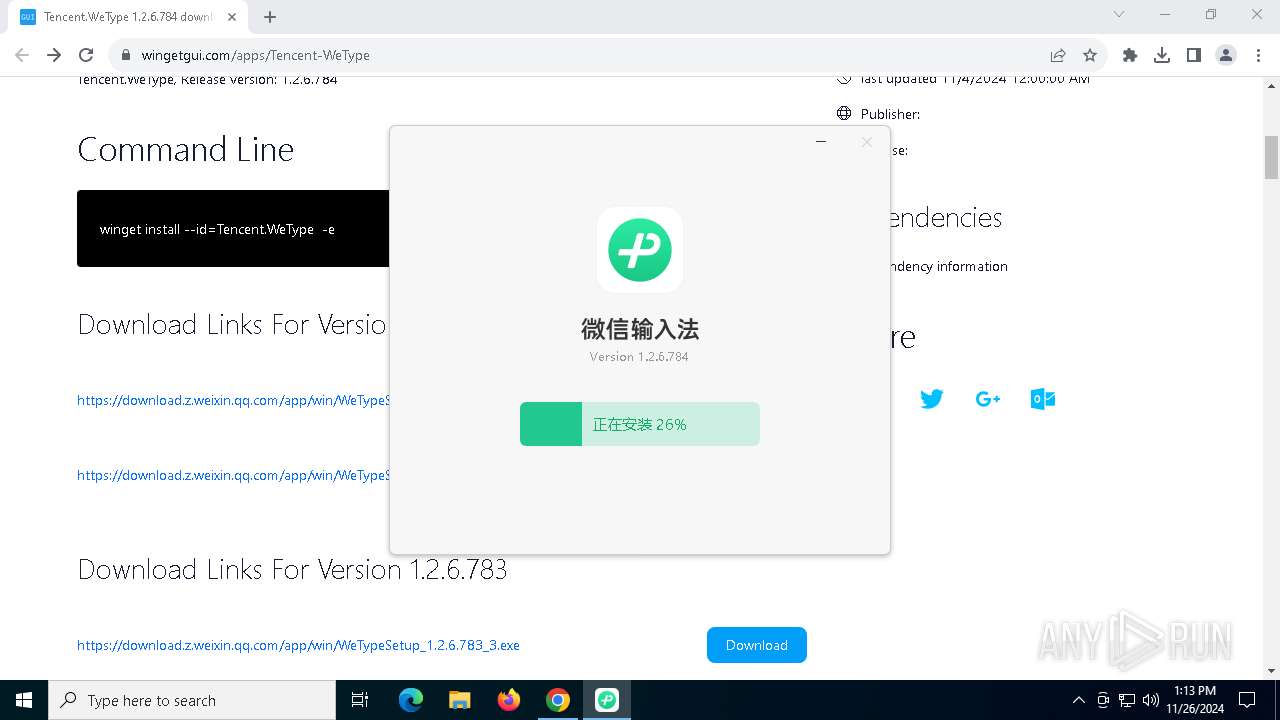Open first version 1.2.6.784 download link
Viewport: 1280px width, 720px height.
click(233, 400)
